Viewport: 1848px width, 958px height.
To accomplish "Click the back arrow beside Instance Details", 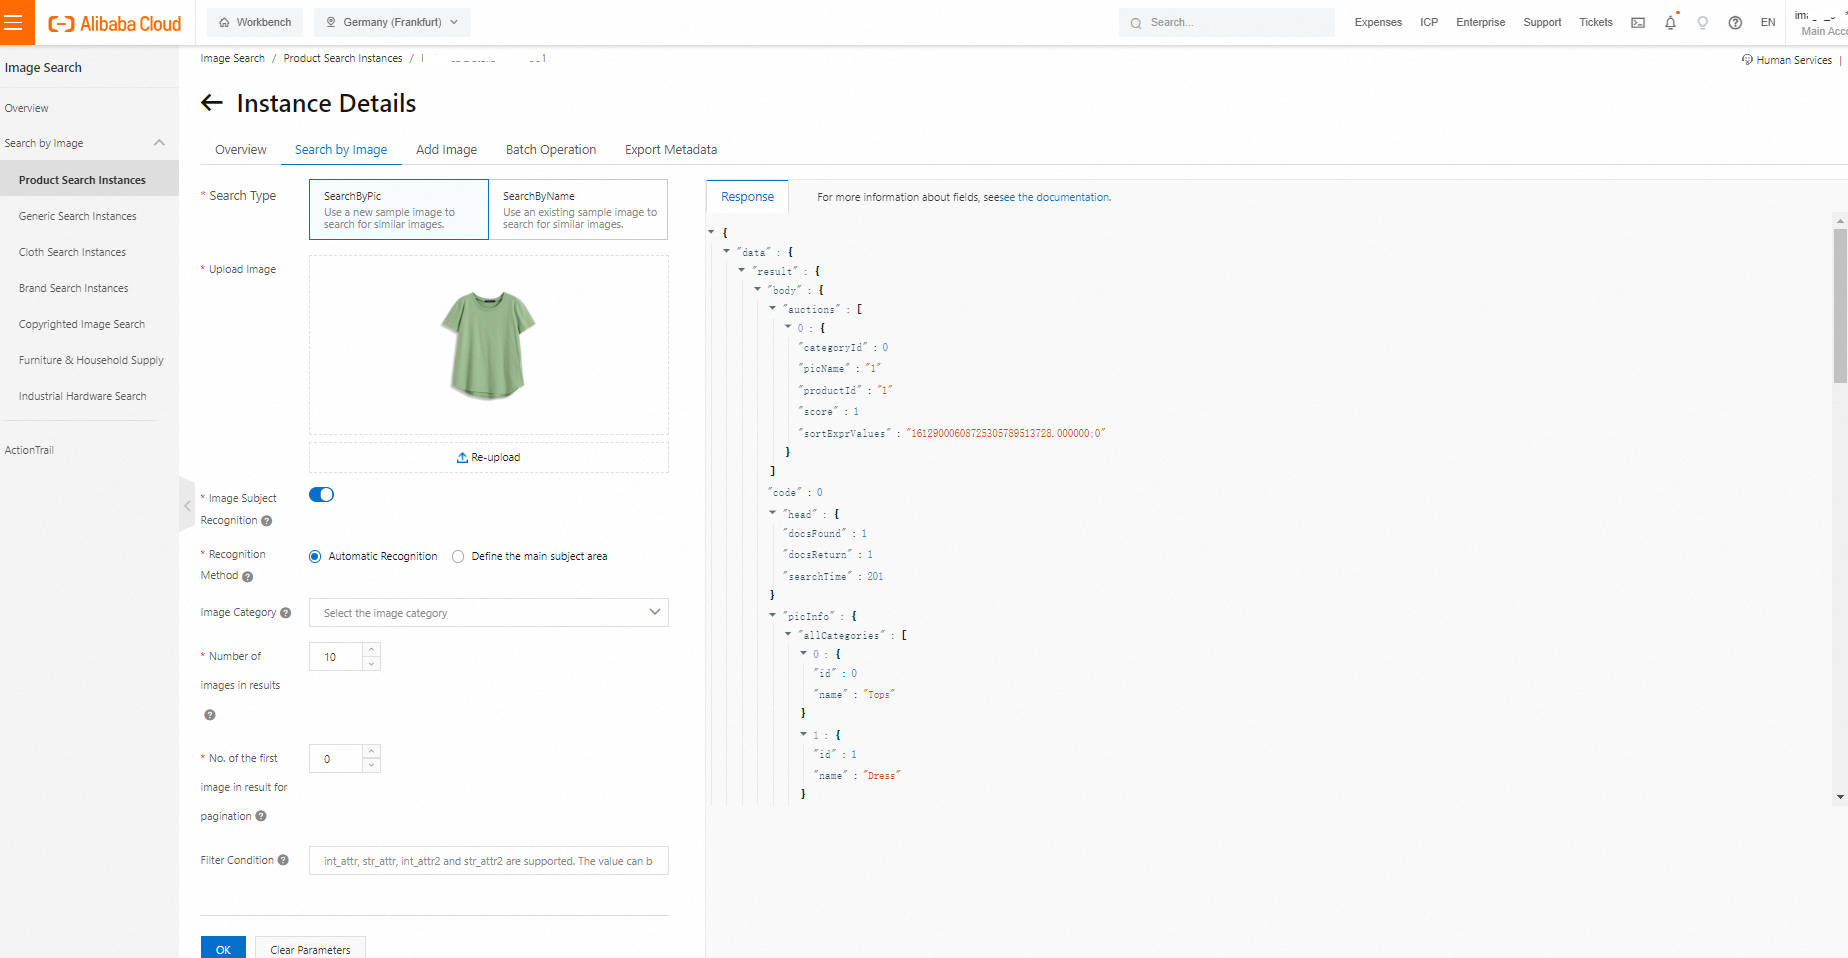I will click(x=211, y=103).
